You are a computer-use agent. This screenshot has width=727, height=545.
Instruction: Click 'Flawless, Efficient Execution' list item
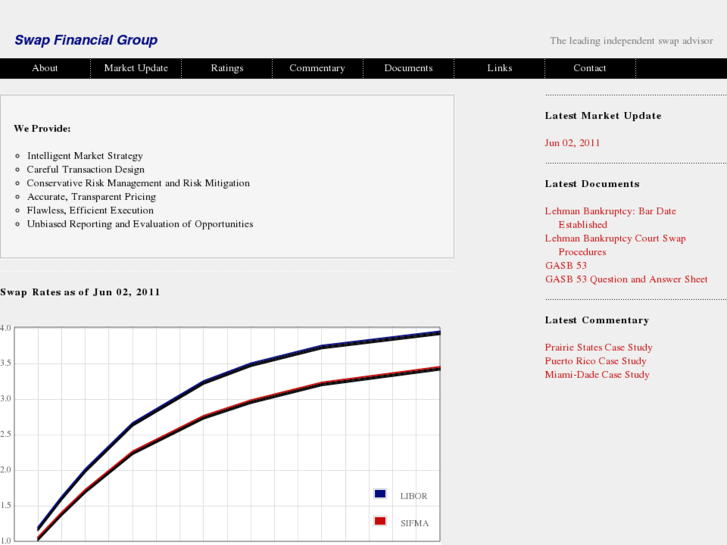point(90,210)
